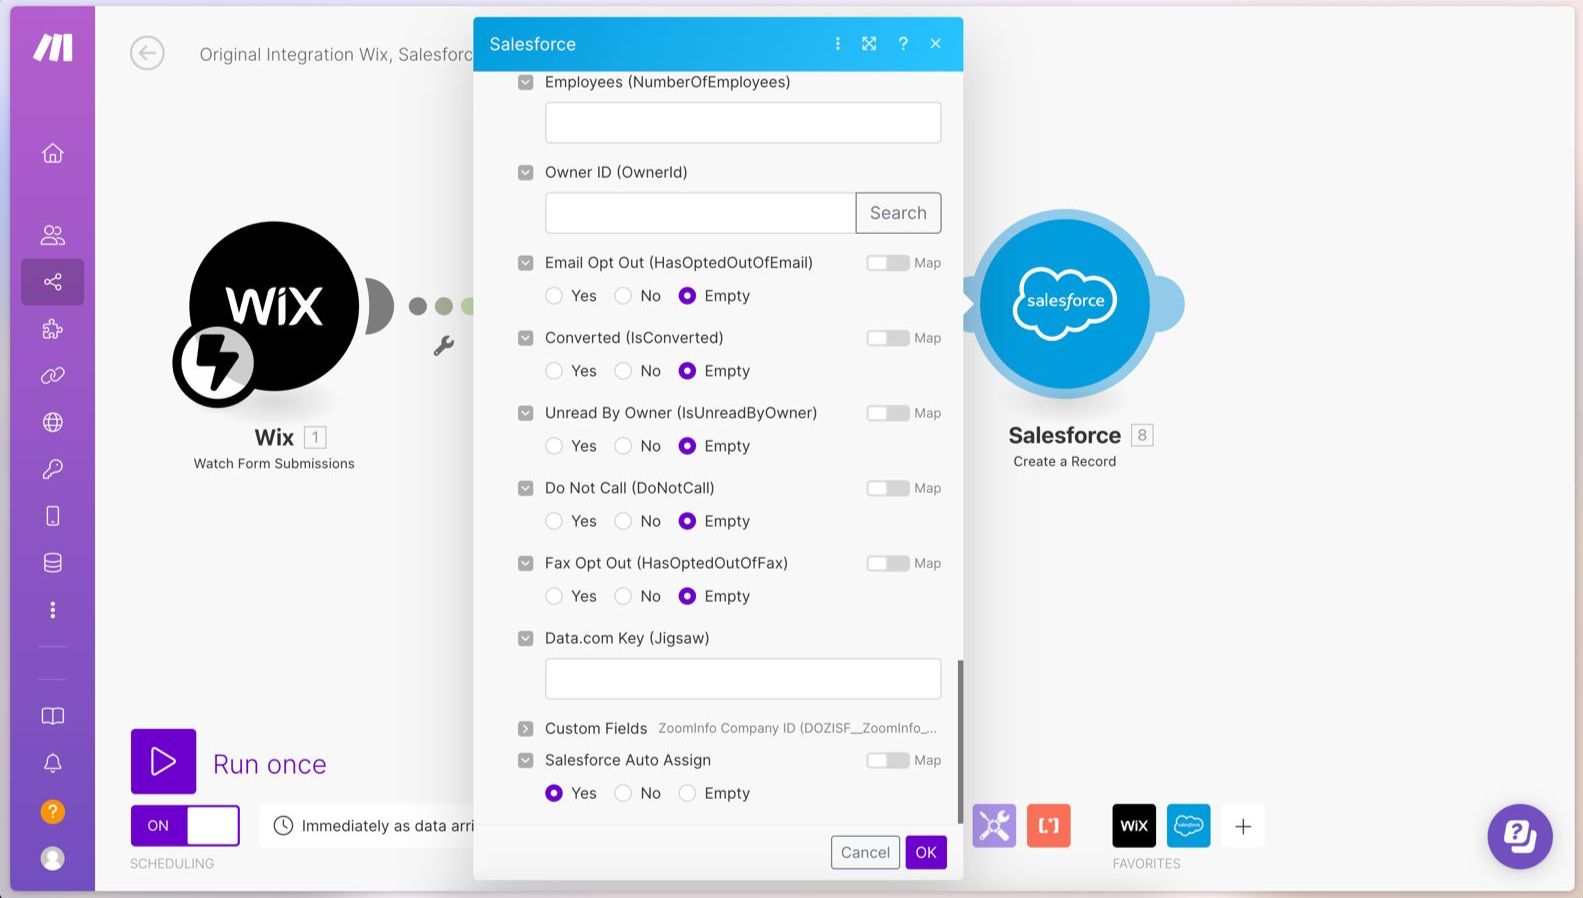This screenshot has width=1583, height=898.
Task: Click the Owner ID text field
Action: point(700,213)
